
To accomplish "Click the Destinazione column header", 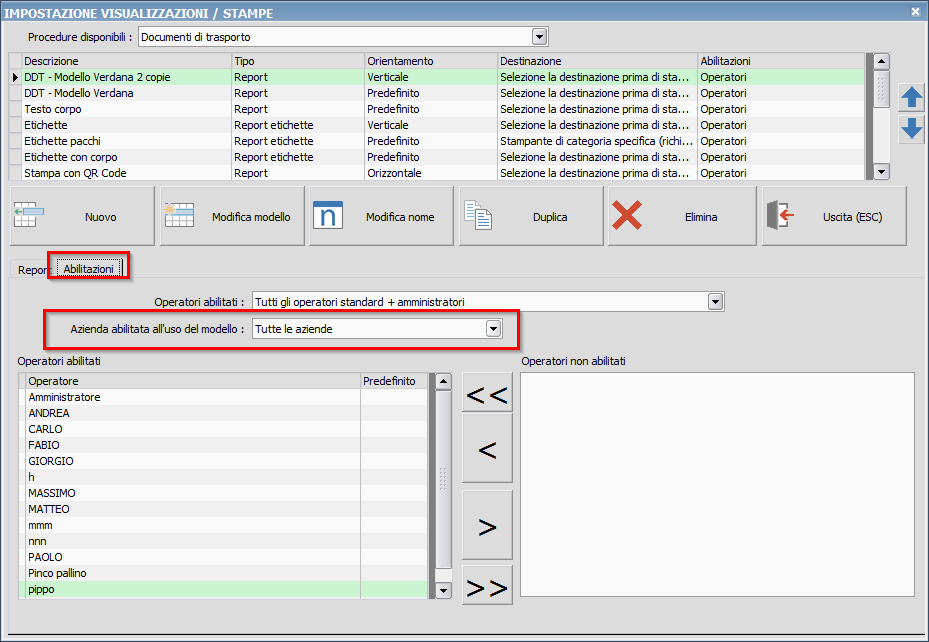I will tap(597, 61).
